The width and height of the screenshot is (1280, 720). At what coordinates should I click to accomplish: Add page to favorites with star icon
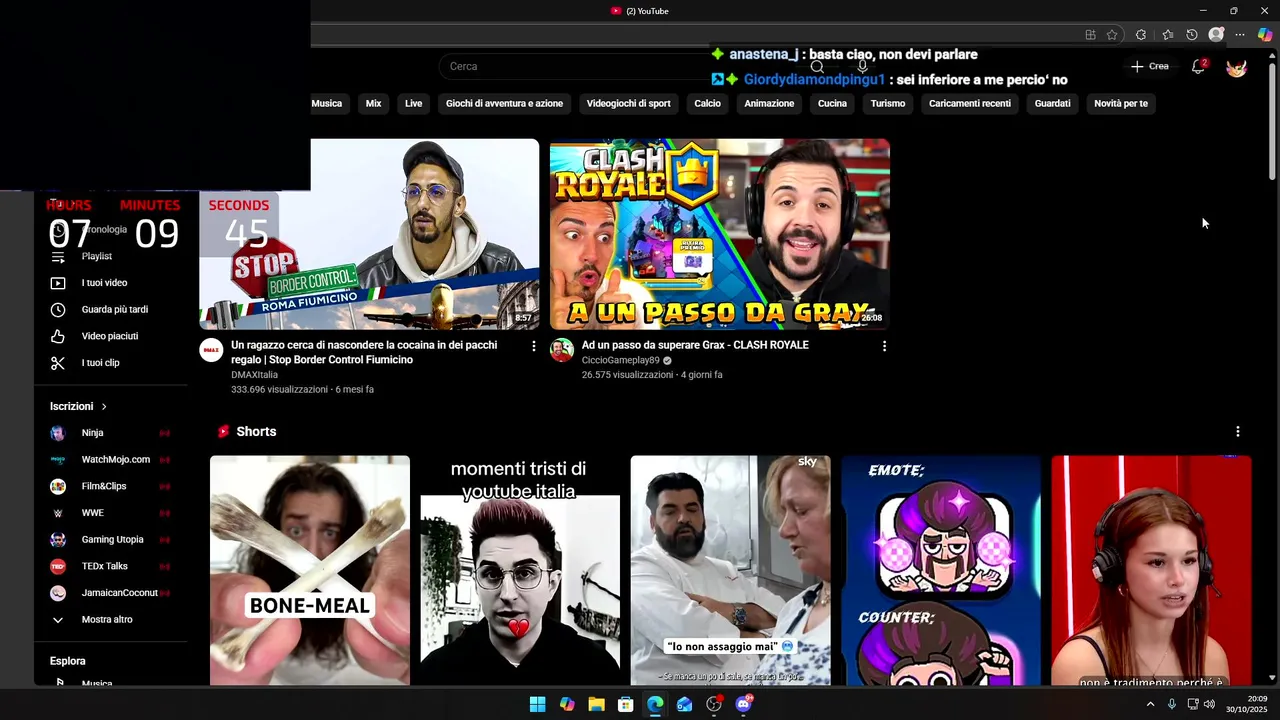[x=1112, y=35]
